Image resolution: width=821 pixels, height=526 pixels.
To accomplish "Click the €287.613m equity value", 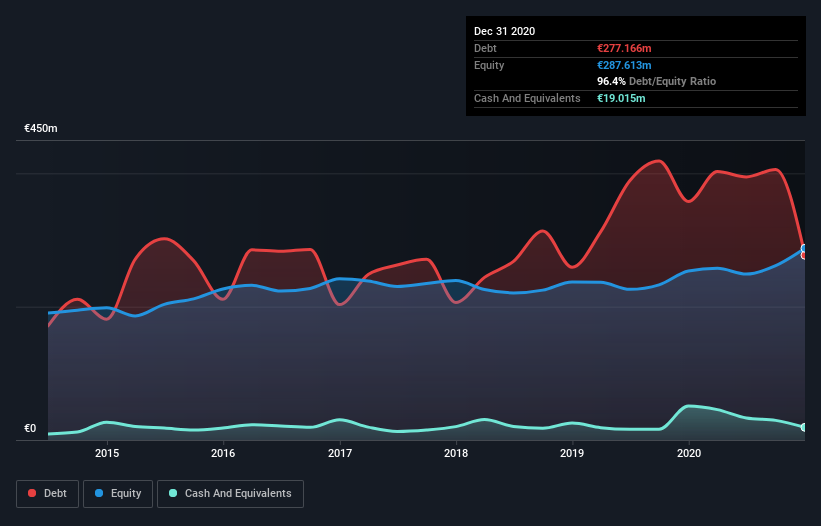I will point(624,65).
